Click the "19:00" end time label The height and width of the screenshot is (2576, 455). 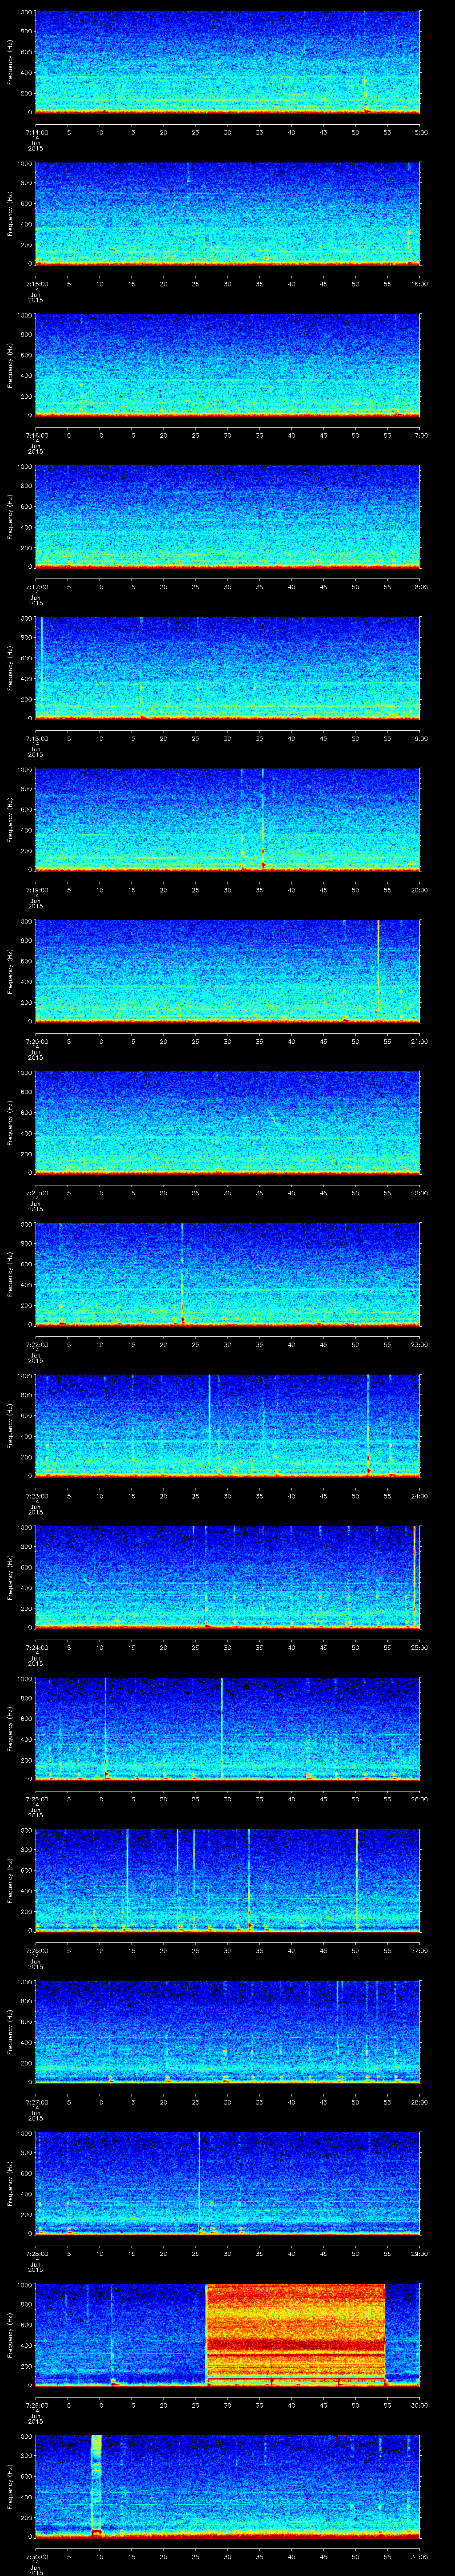tap(419, 737)
